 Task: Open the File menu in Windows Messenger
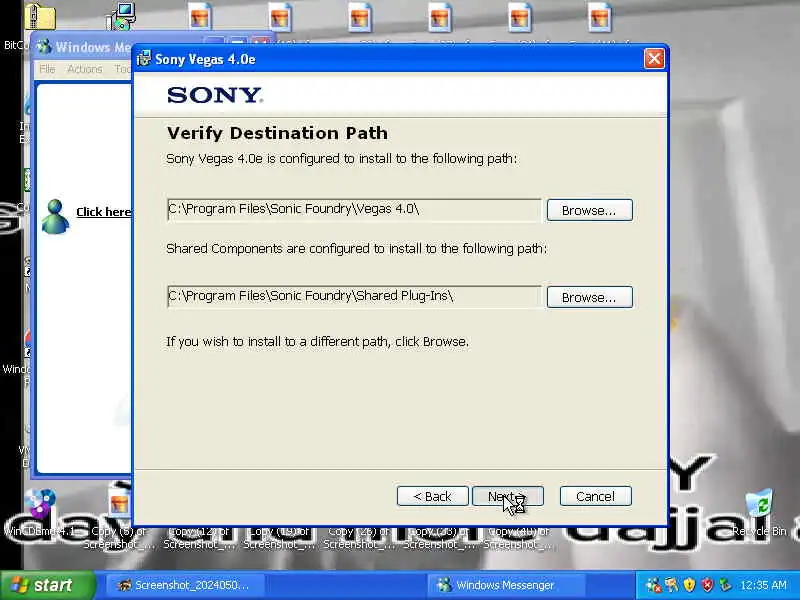pyautogui.click(x=47, y=69)
